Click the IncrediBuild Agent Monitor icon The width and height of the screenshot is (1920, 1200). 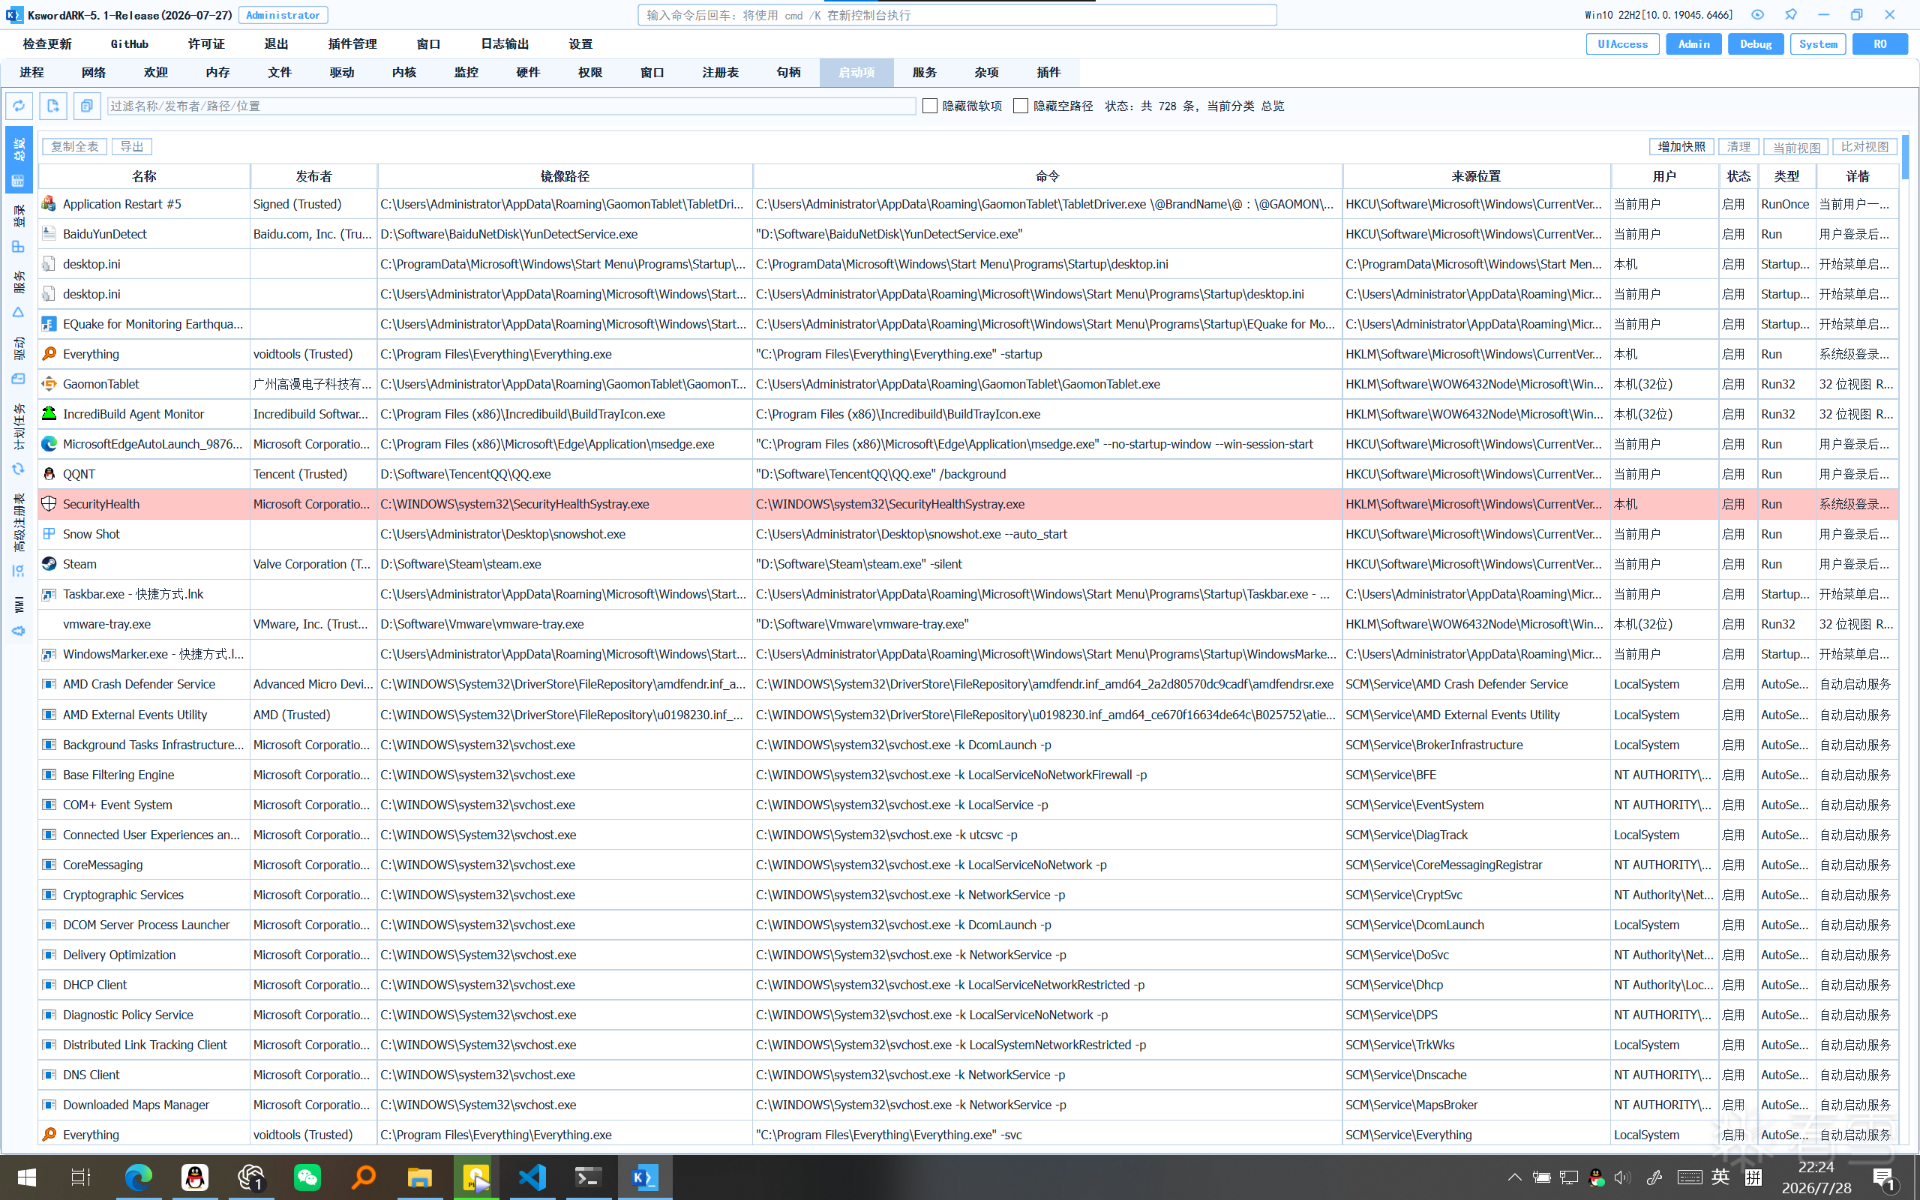point(49,414)
